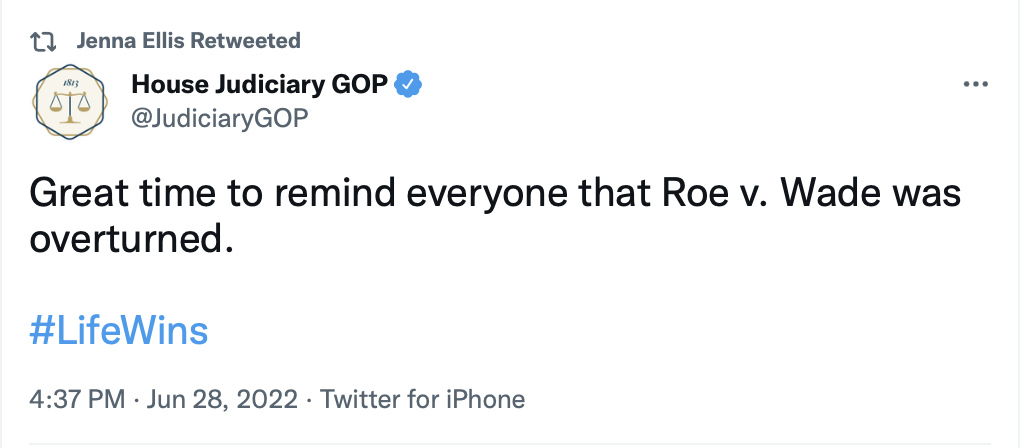Click the House Judiciary GOP profile avatar
1024x448 pixels.
tap(70, 101)
